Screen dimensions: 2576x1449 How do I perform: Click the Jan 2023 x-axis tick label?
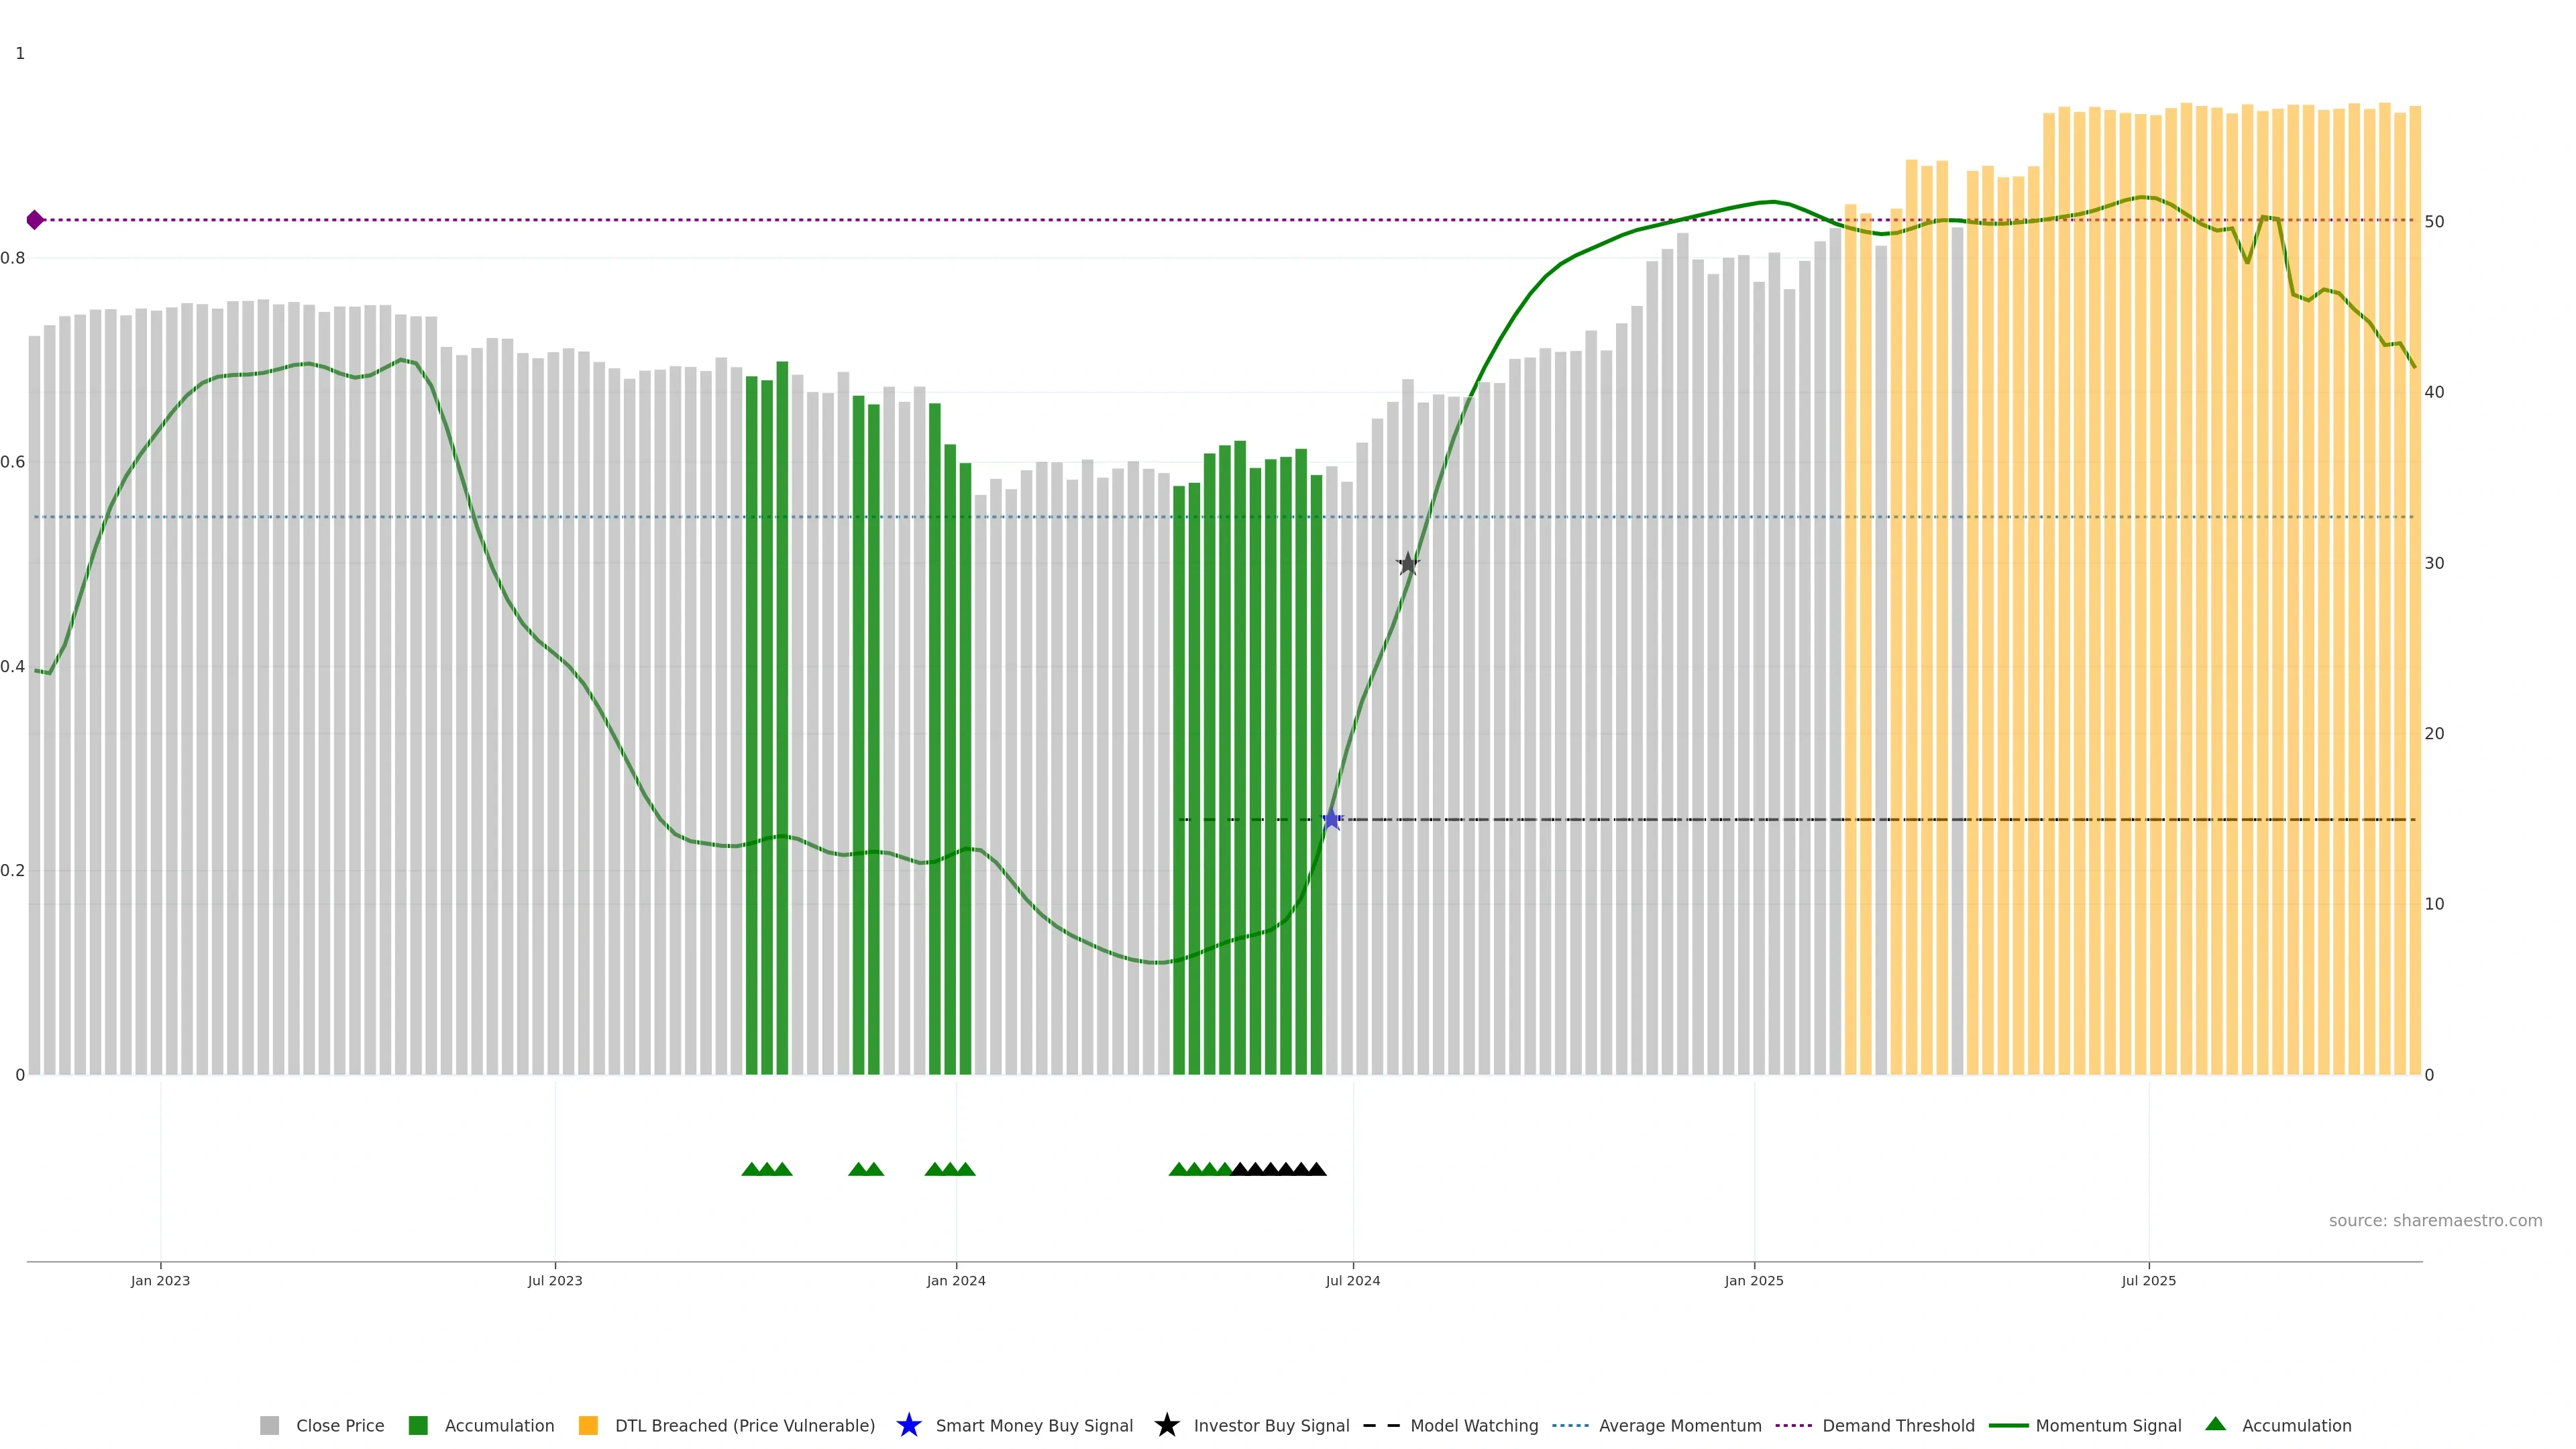click(160, 1280)
